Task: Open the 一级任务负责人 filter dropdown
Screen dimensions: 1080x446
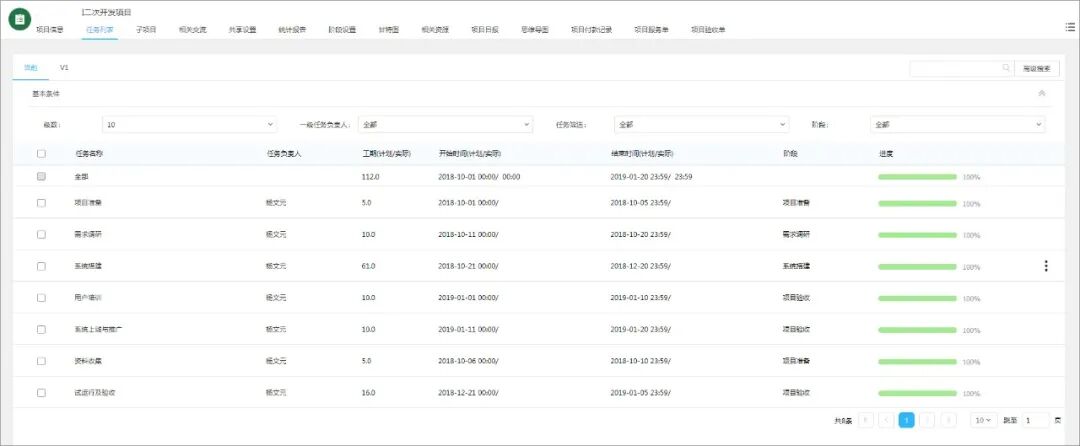Action: pos(445,125)
